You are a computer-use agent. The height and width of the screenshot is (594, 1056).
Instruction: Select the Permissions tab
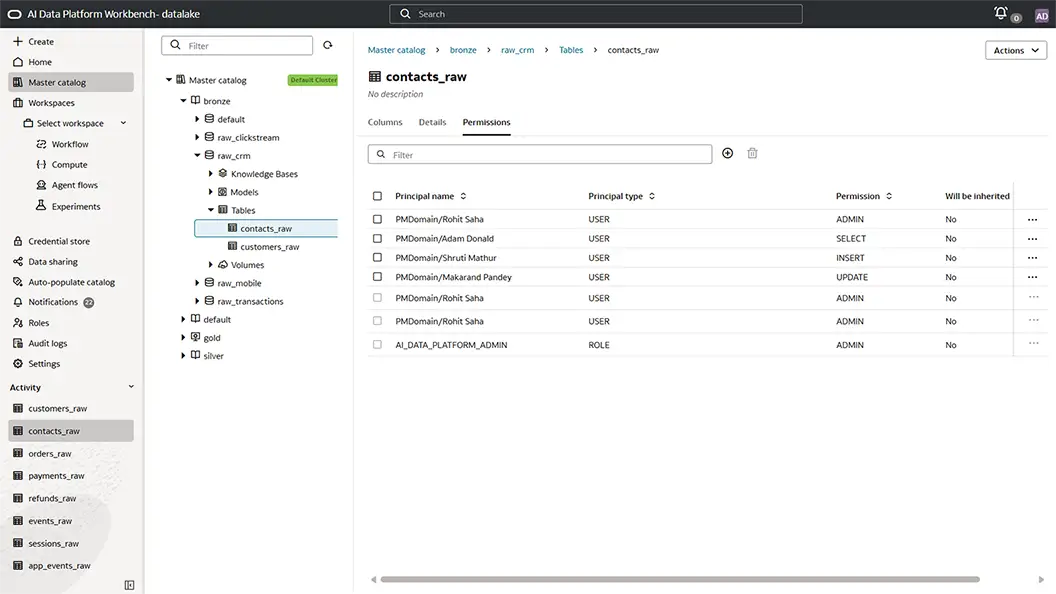[486, 122]
